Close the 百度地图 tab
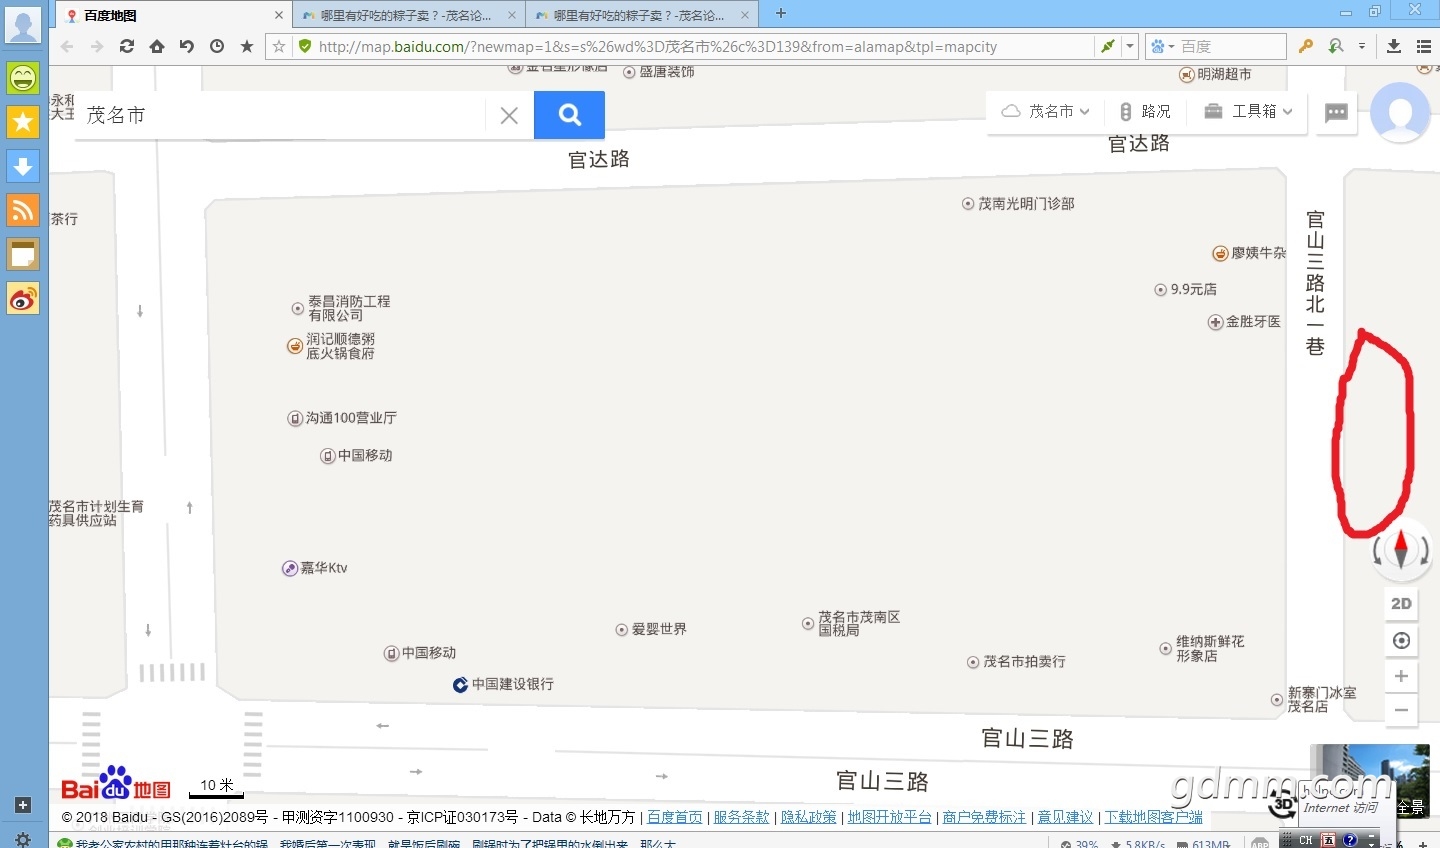This screenshot has width=1440, height=848. point(279,15)
